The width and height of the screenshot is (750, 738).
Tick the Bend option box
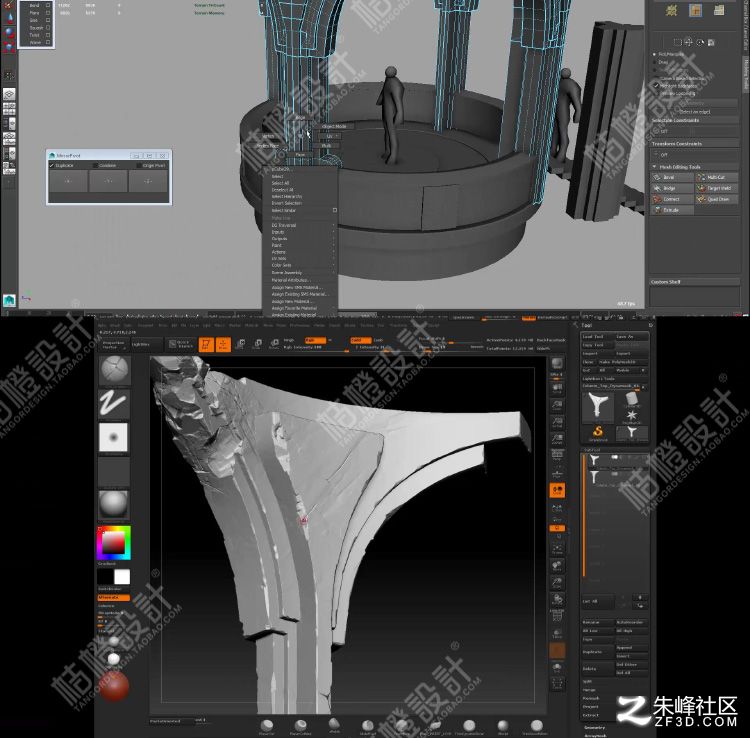point(48,5)
